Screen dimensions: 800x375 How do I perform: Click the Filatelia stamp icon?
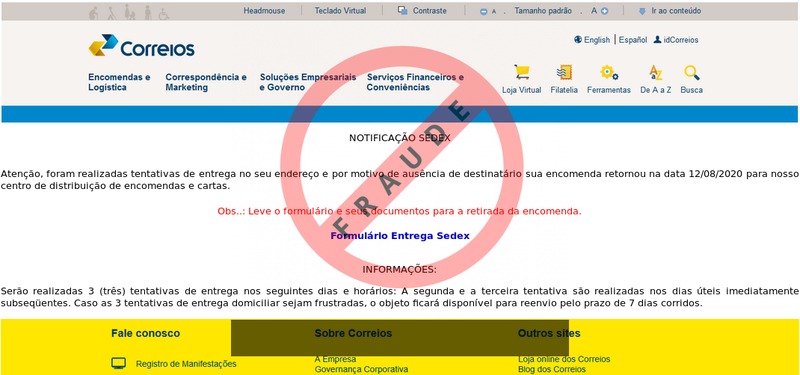pyautogui.click(x=564, y=72)
